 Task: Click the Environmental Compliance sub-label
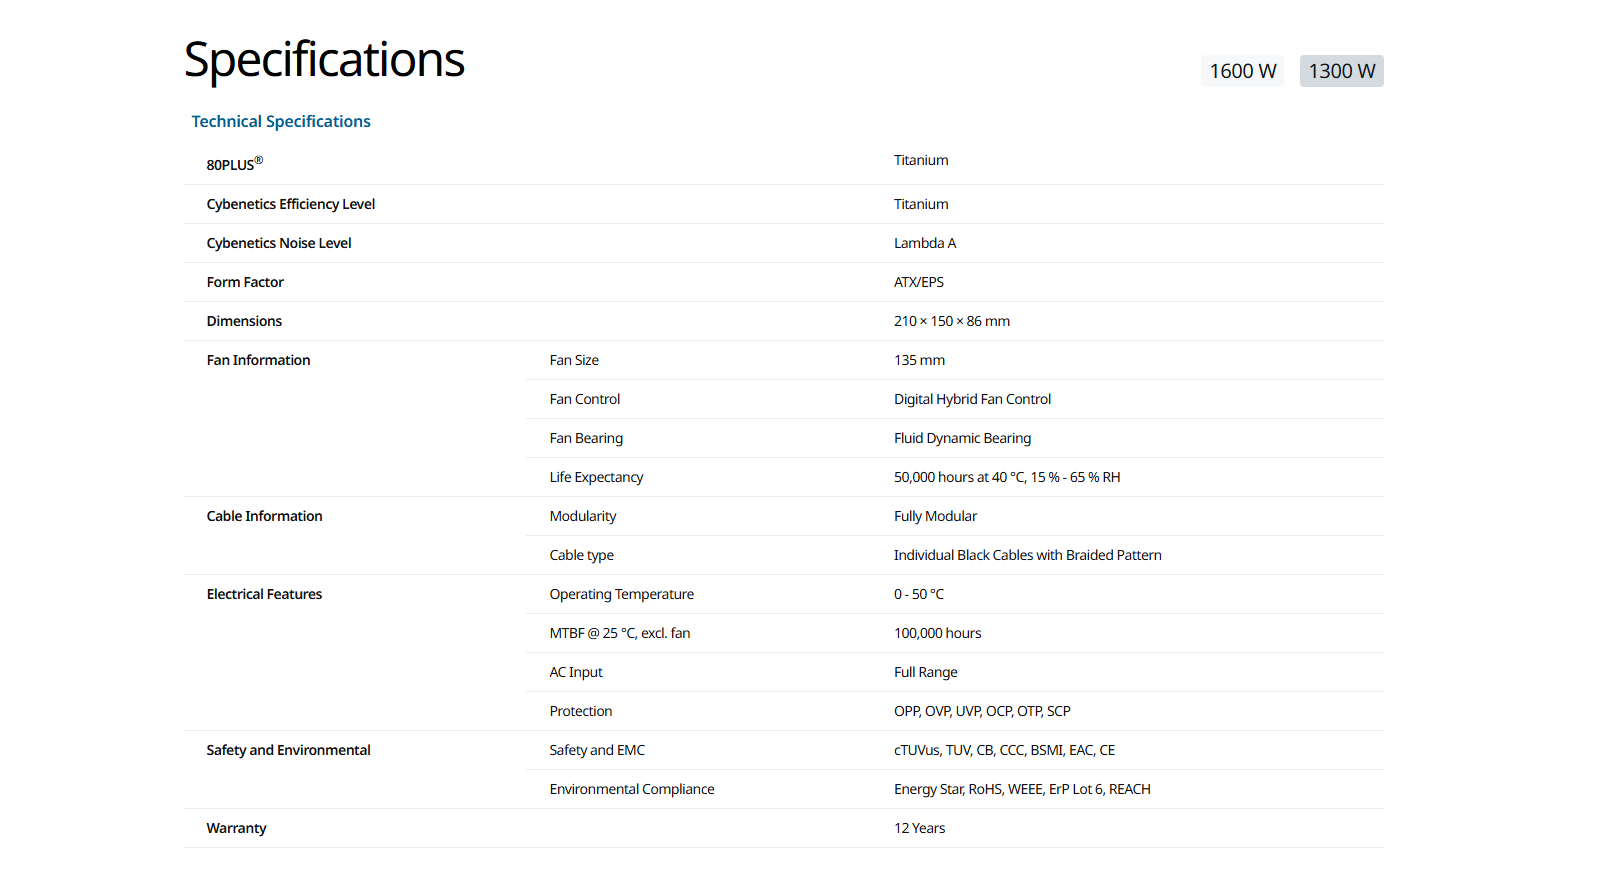coord(631,789)
